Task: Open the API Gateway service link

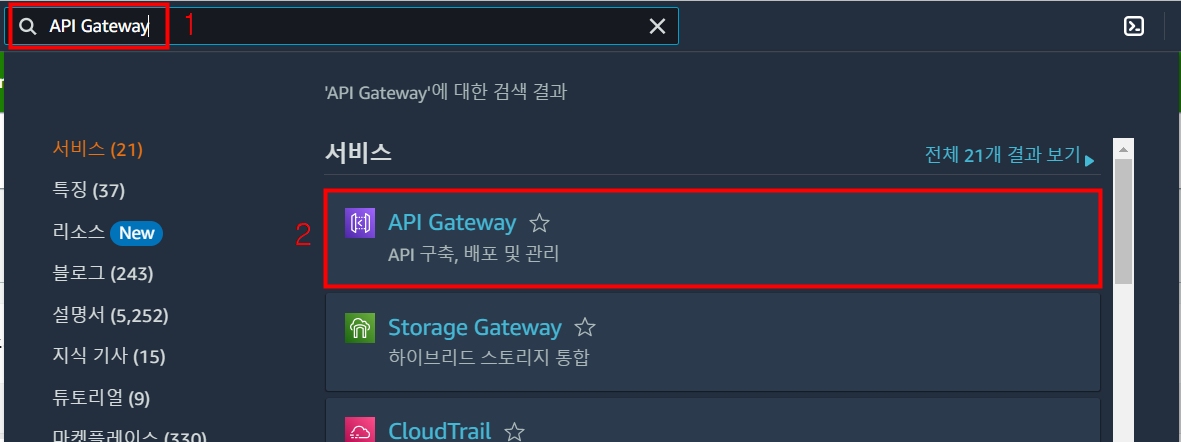Action: (x=452, y=222)
